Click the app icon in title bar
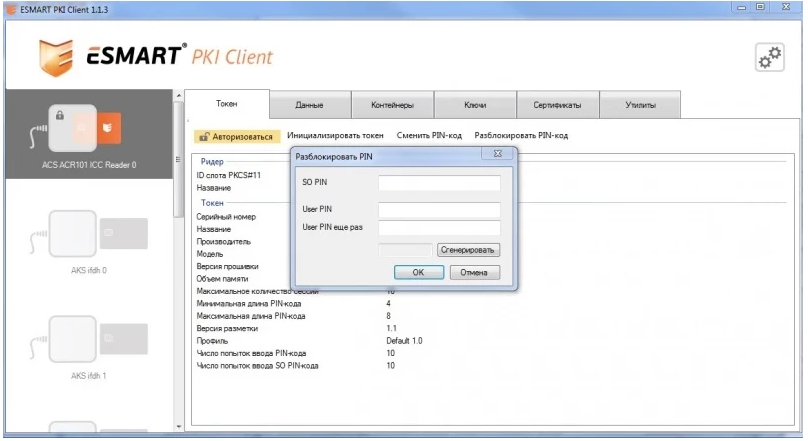The image size is (808, 441). 11,9
